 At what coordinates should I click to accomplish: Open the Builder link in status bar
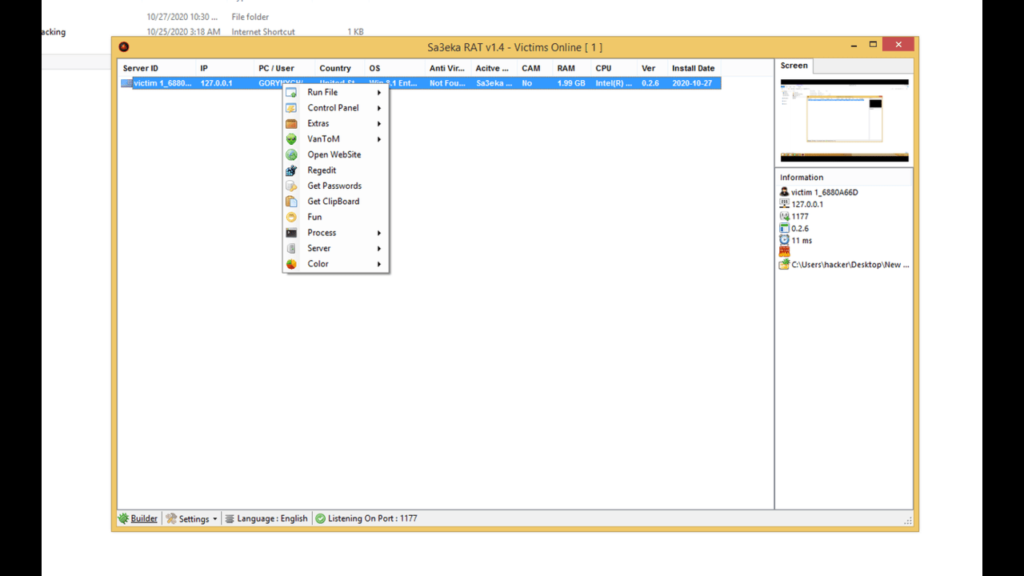pos(144,519)
